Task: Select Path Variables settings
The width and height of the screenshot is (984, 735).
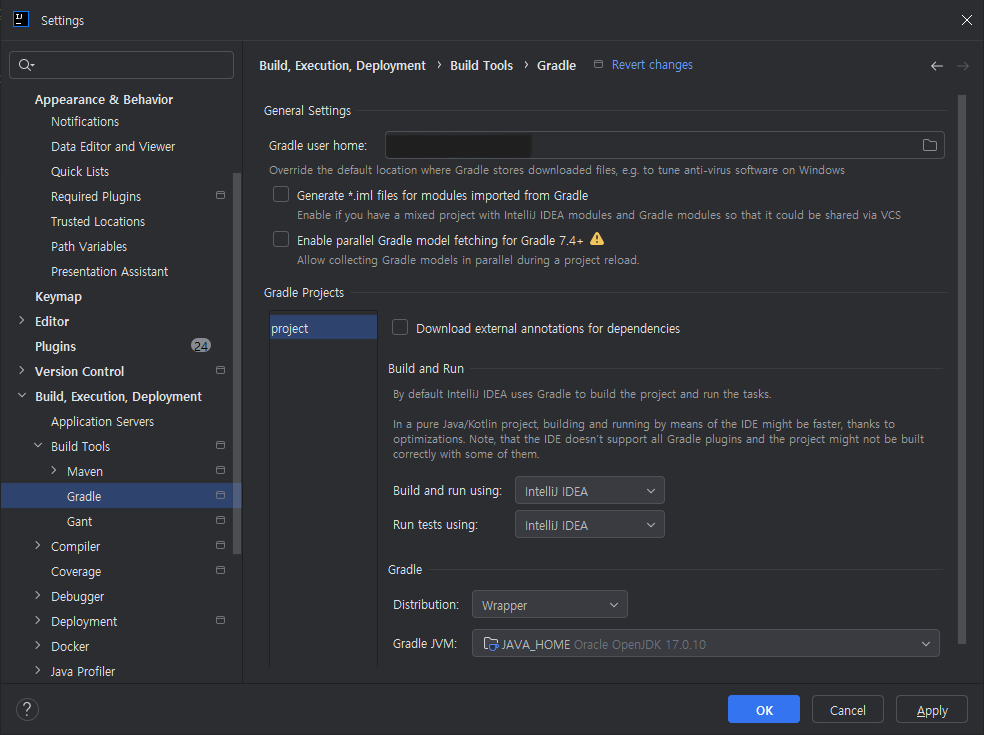Action: pyautogui.click(x=89, y=247)
